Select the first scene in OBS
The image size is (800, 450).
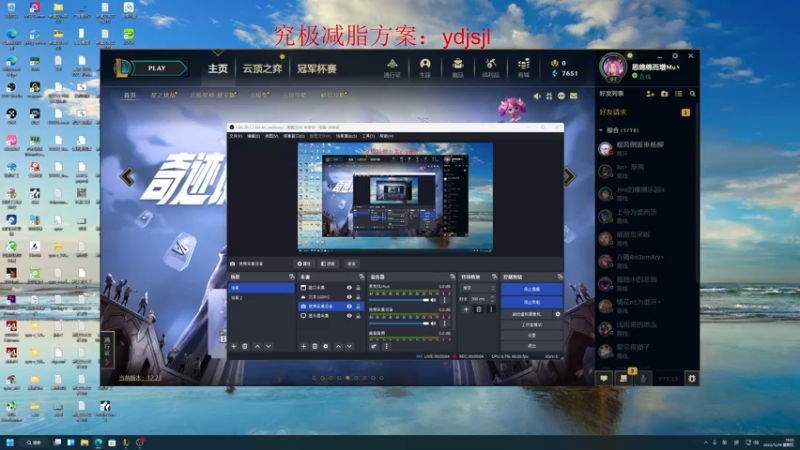(x=261, y=288)
